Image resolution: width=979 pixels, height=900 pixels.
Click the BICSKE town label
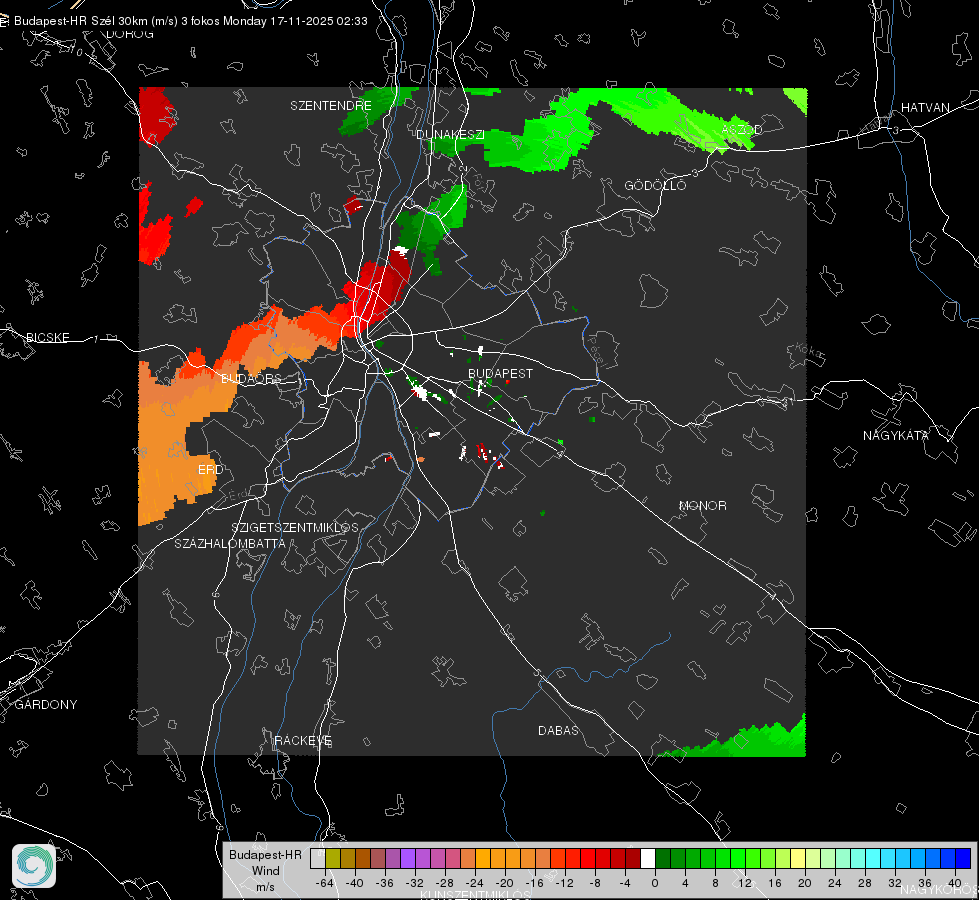click(47, 337)
